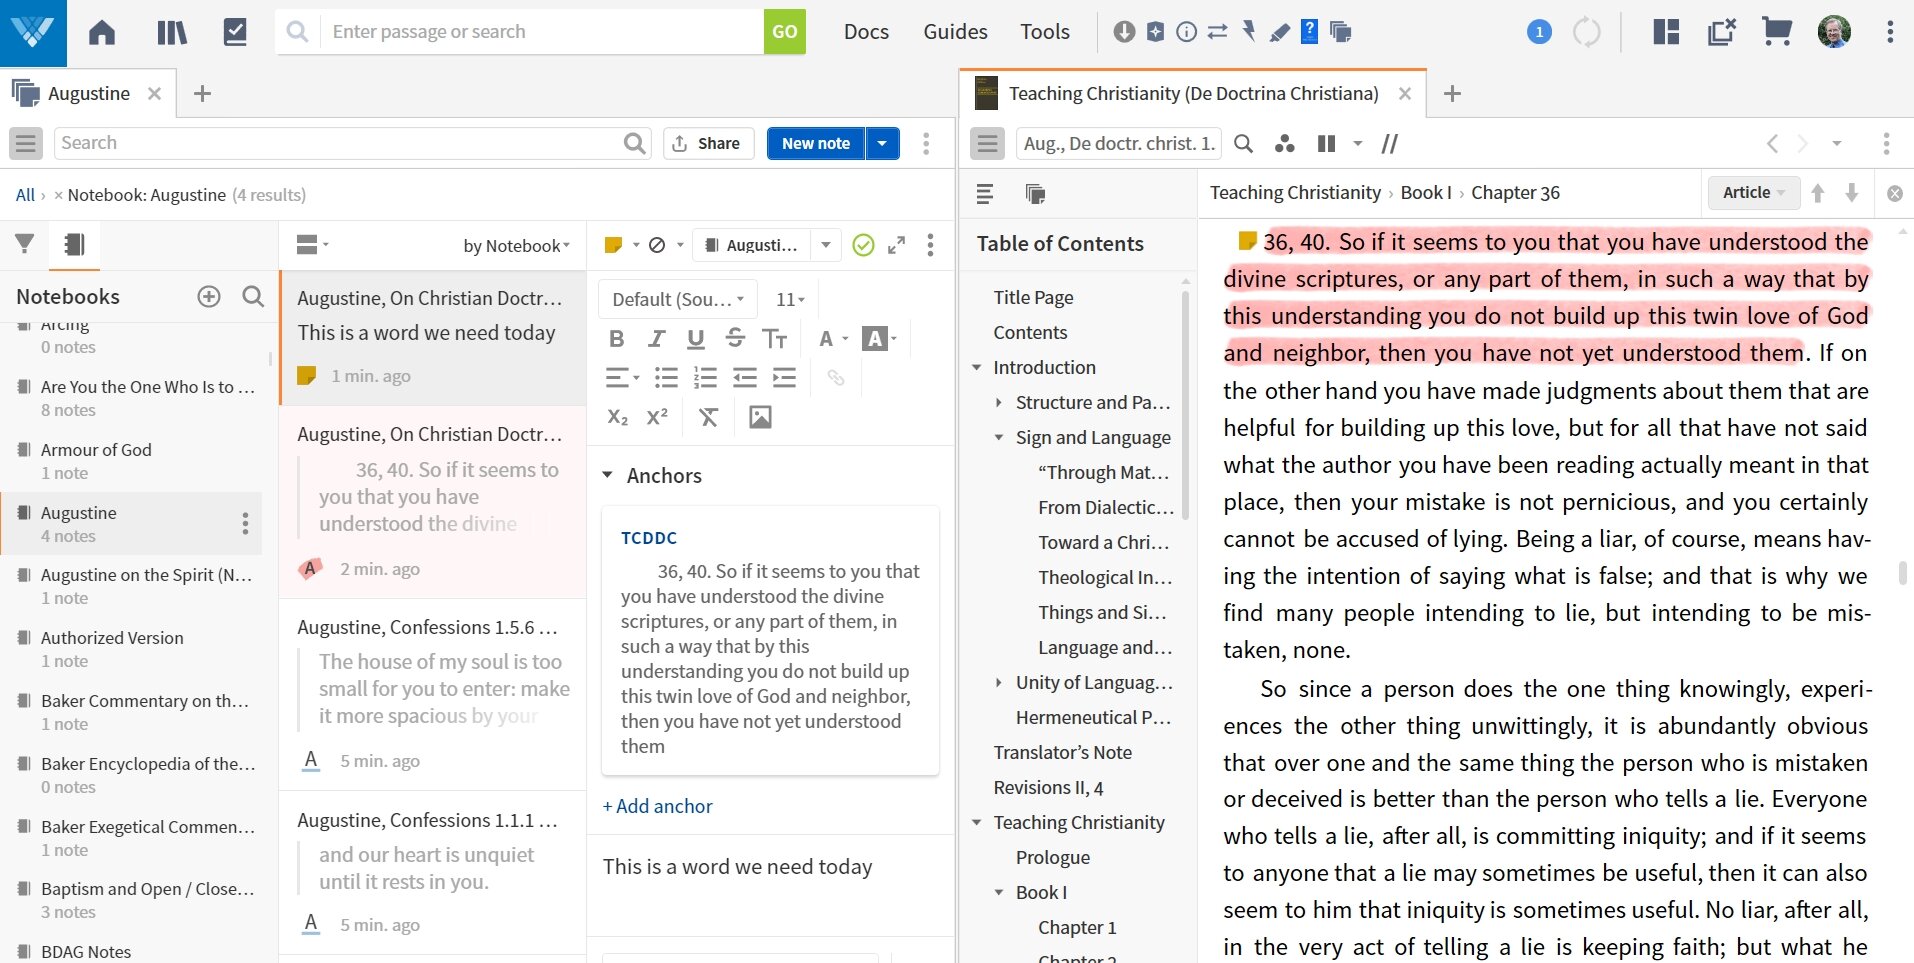The width and height of the screenshot is (1914, 963).
Task: Open resource panel menu hamburger
Action: (987, 143)
